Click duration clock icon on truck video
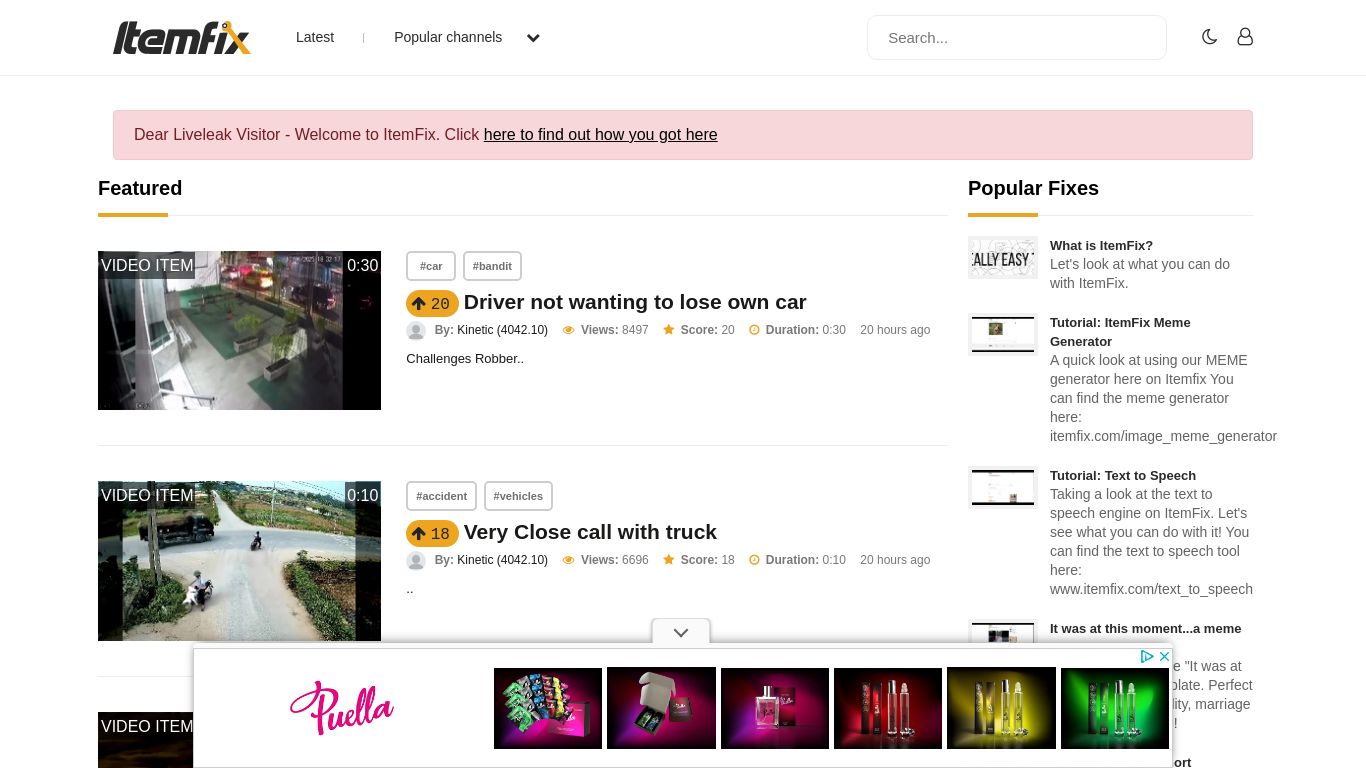The image size is (1366, 768). (x=754, y=560)
